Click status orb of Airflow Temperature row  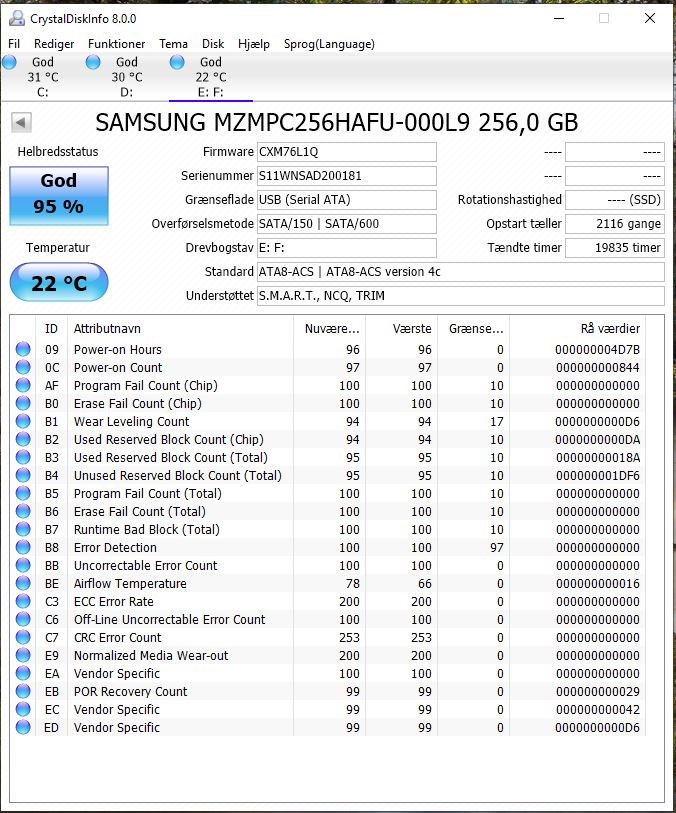point(23,583)
